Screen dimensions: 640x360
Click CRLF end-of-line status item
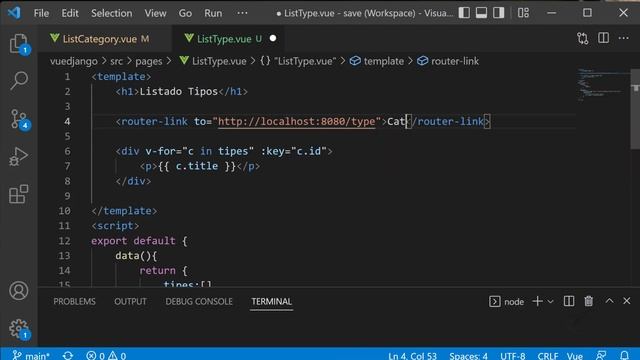click(x=548, y=356)
